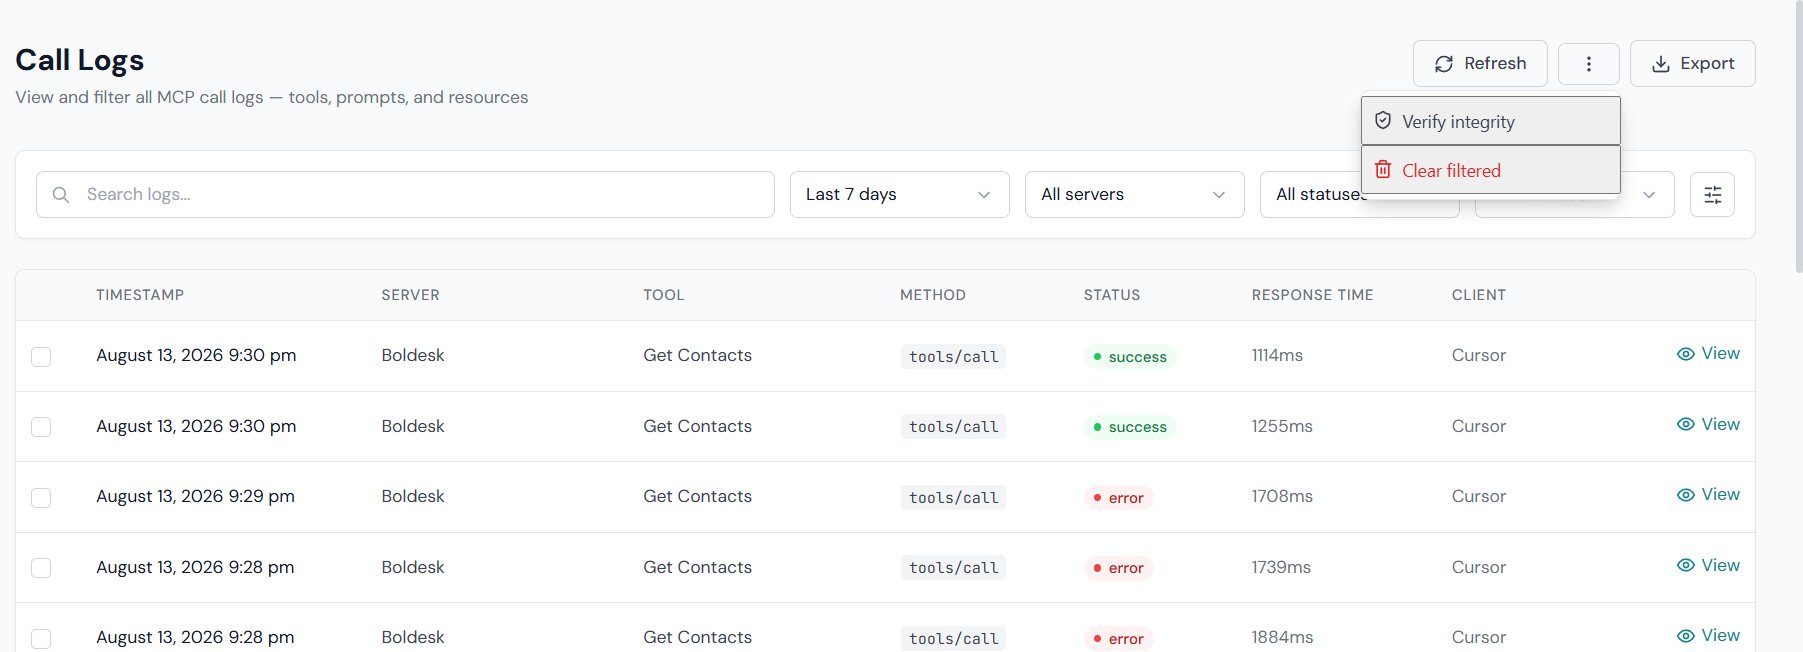1803x652 pixels.
Task: Click the 1884ms response time value
Action: pyautogui.click(x=1282, y=637)
